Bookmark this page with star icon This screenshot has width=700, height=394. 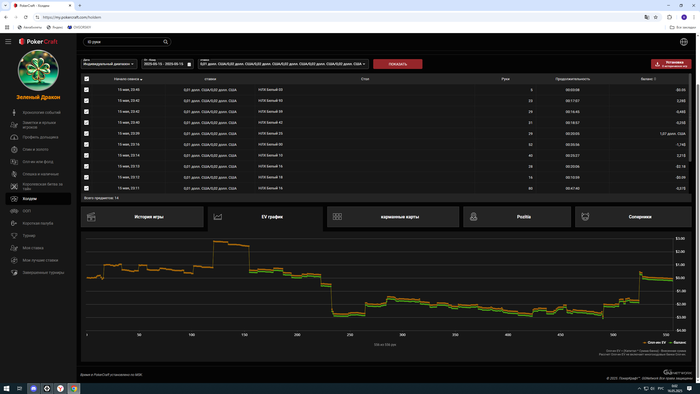point(655,17)
